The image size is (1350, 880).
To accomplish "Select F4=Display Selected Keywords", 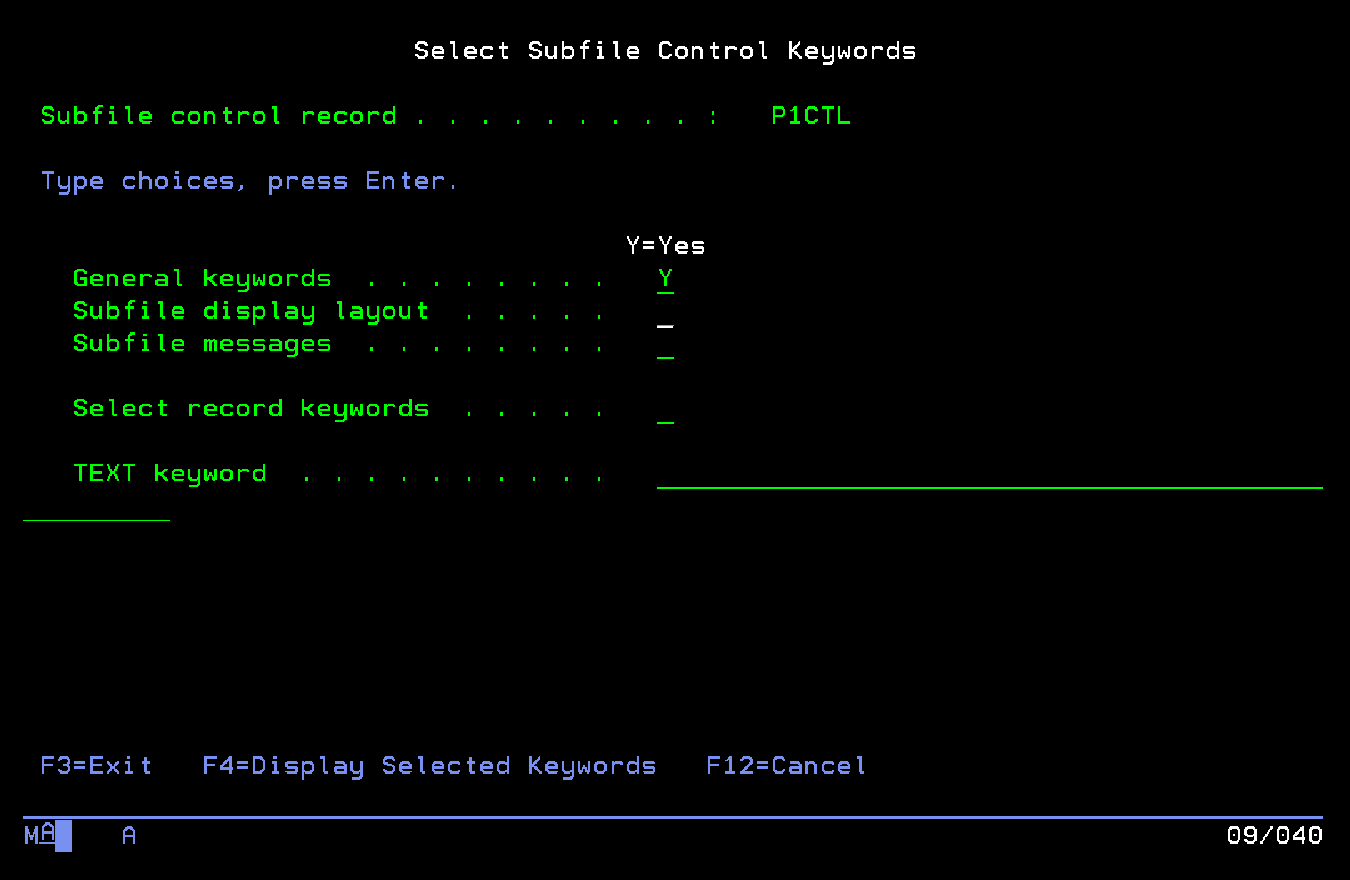I will [430, 766].
